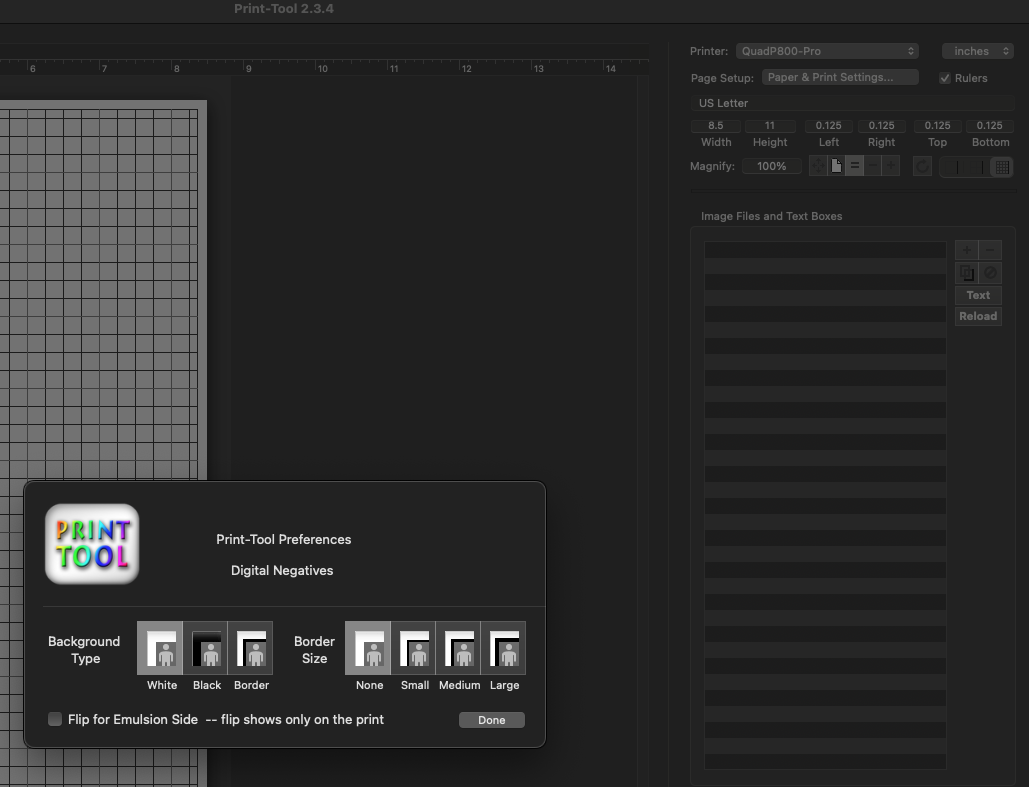The width and height of the screenshot is (1029, 787).
Task: Pick the Border background type icon
Action: click(251, 647)
